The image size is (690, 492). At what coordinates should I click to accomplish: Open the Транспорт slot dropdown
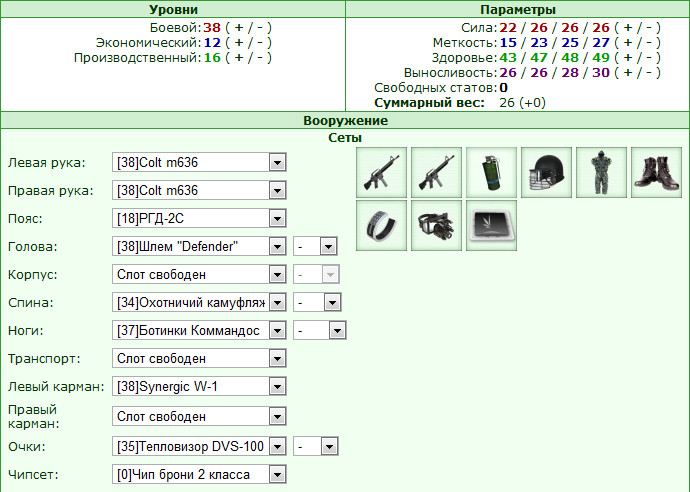point(199,358)
